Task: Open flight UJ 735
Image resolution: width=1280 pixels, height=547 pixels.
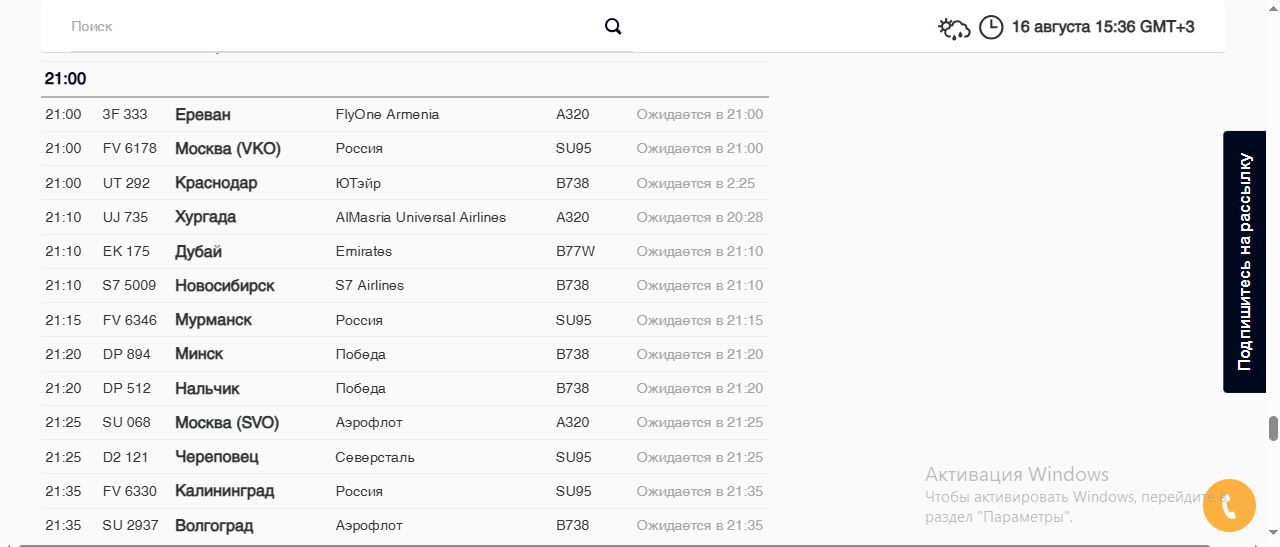Action: pos(125,217)
